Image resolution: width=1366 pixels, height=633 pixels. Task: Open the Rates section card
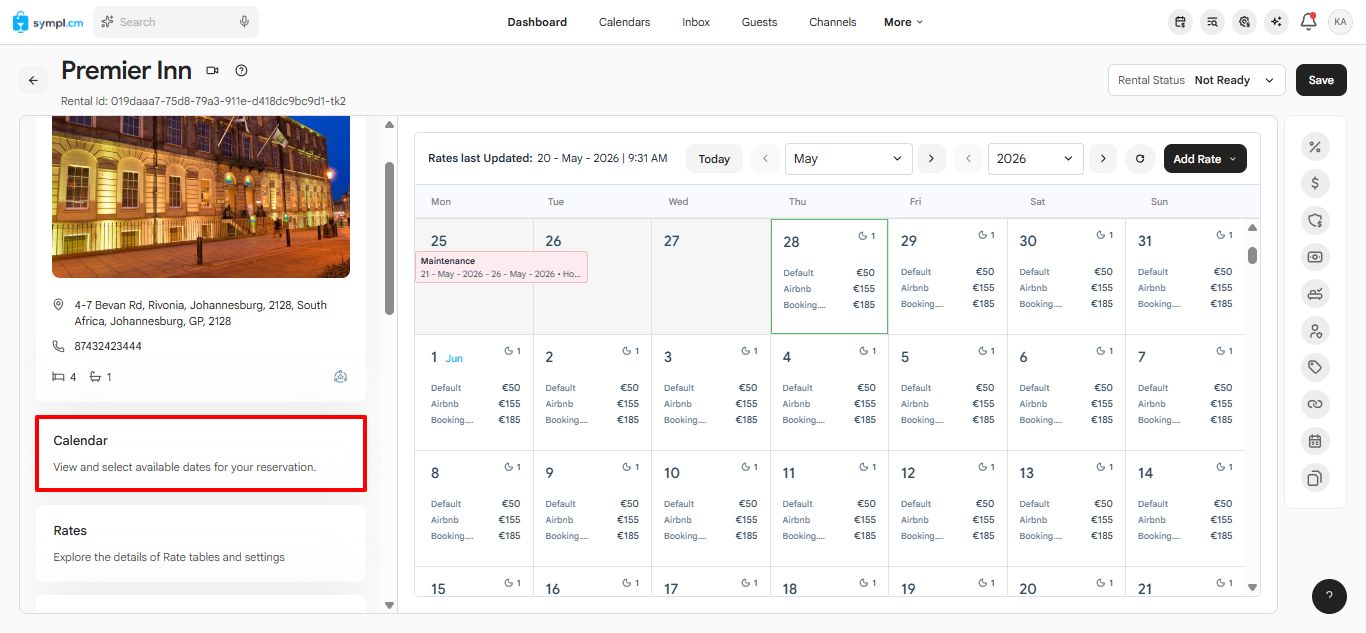(x=201, y=543)
